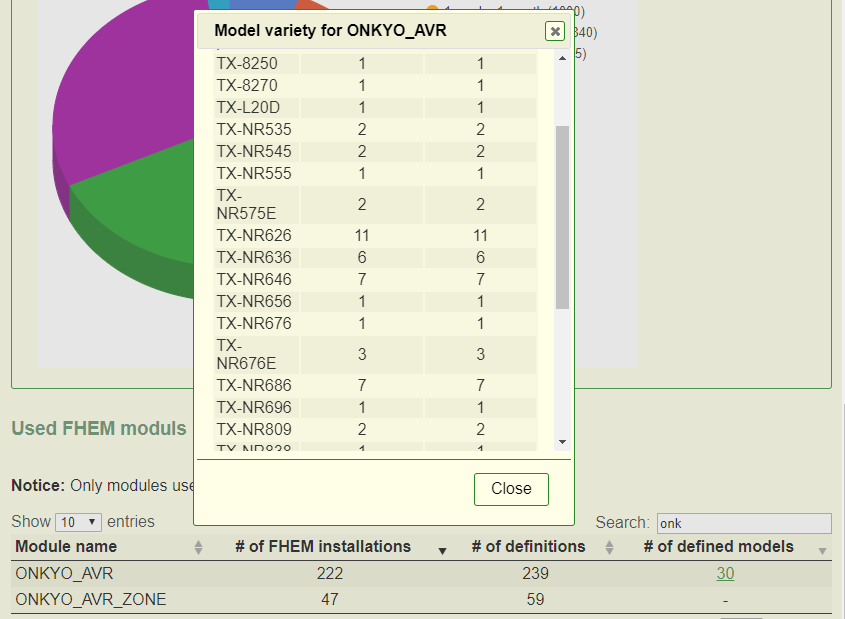Select the TX-NR809 model row

pos(375,430)
